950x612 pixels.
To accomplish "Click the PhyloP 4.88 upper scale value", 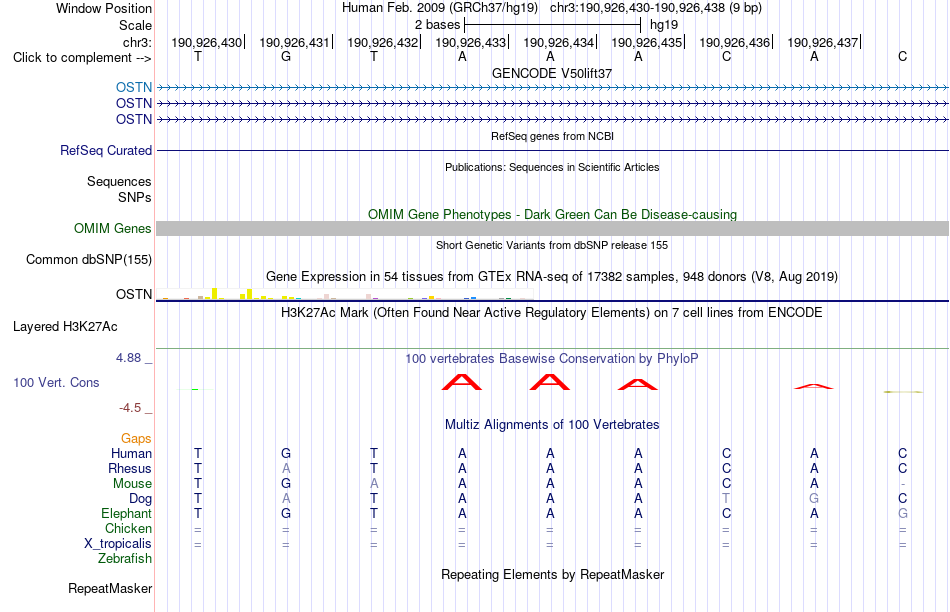I will tap(128, 358).
